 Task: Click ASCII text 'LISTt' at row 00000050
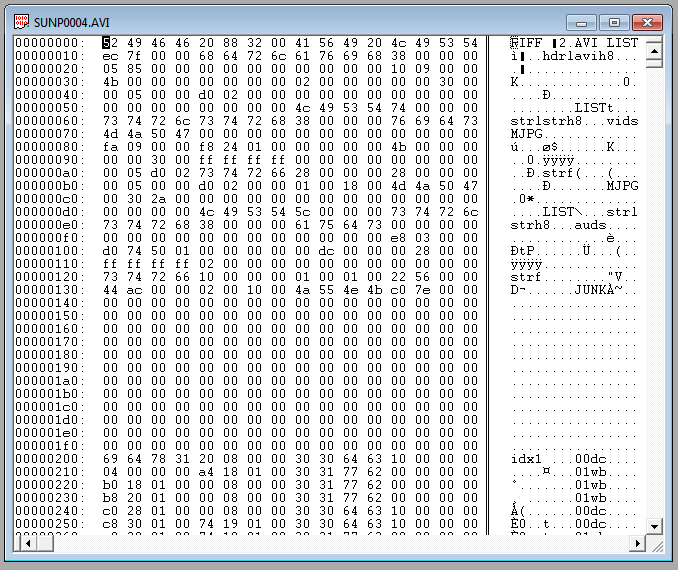pyautogui.click(x=594, y=107)
